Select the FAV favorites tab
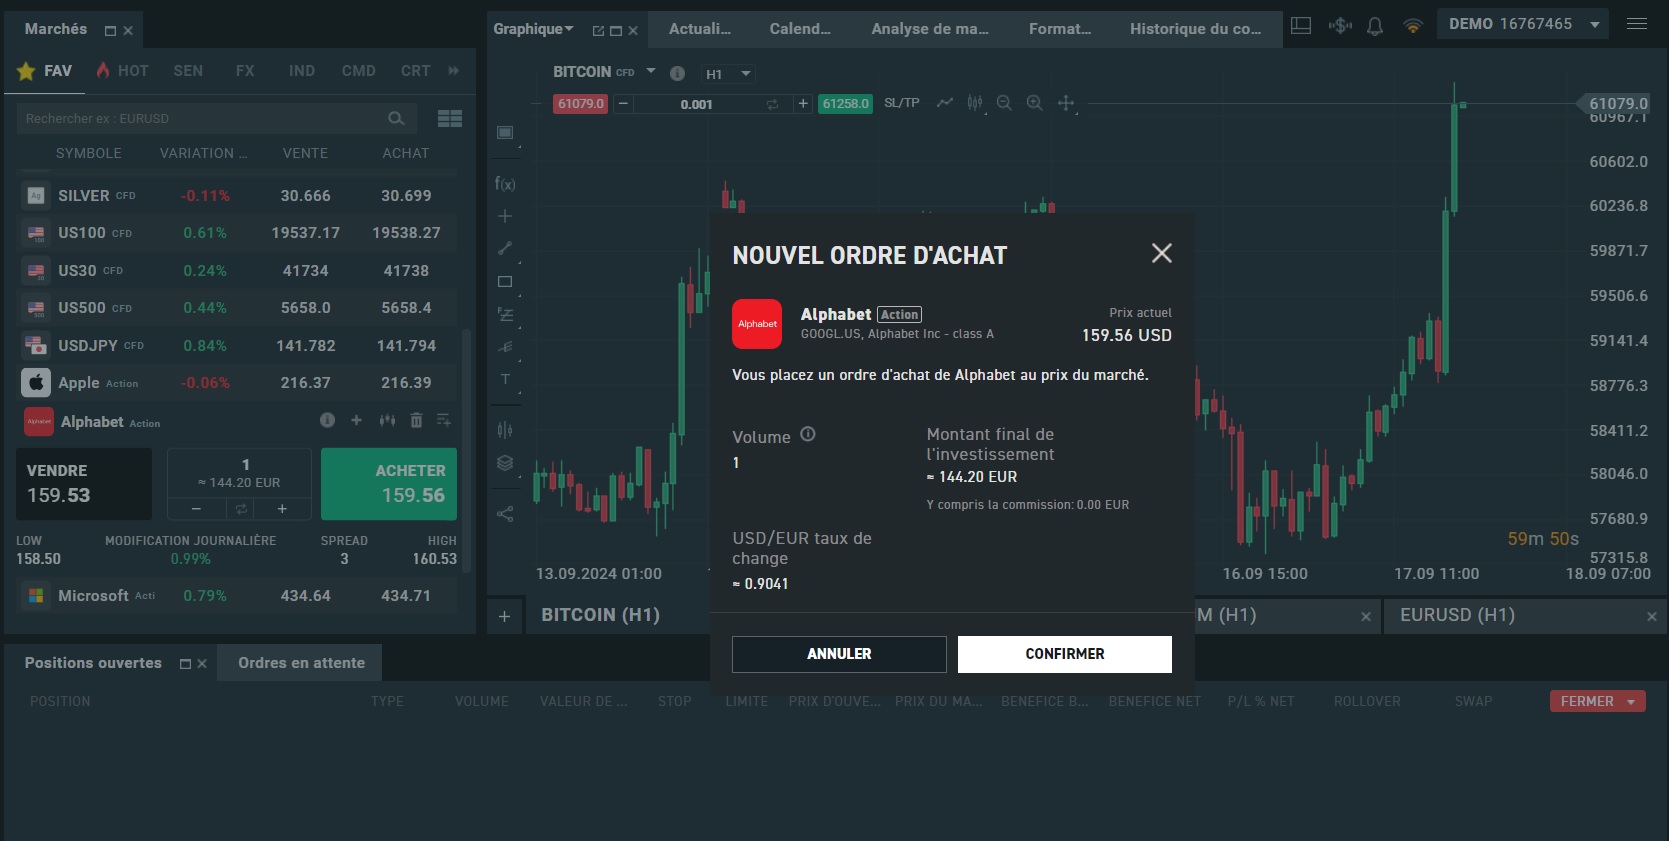This screenshot has width=1669, height=841. [x=45, y=71]
